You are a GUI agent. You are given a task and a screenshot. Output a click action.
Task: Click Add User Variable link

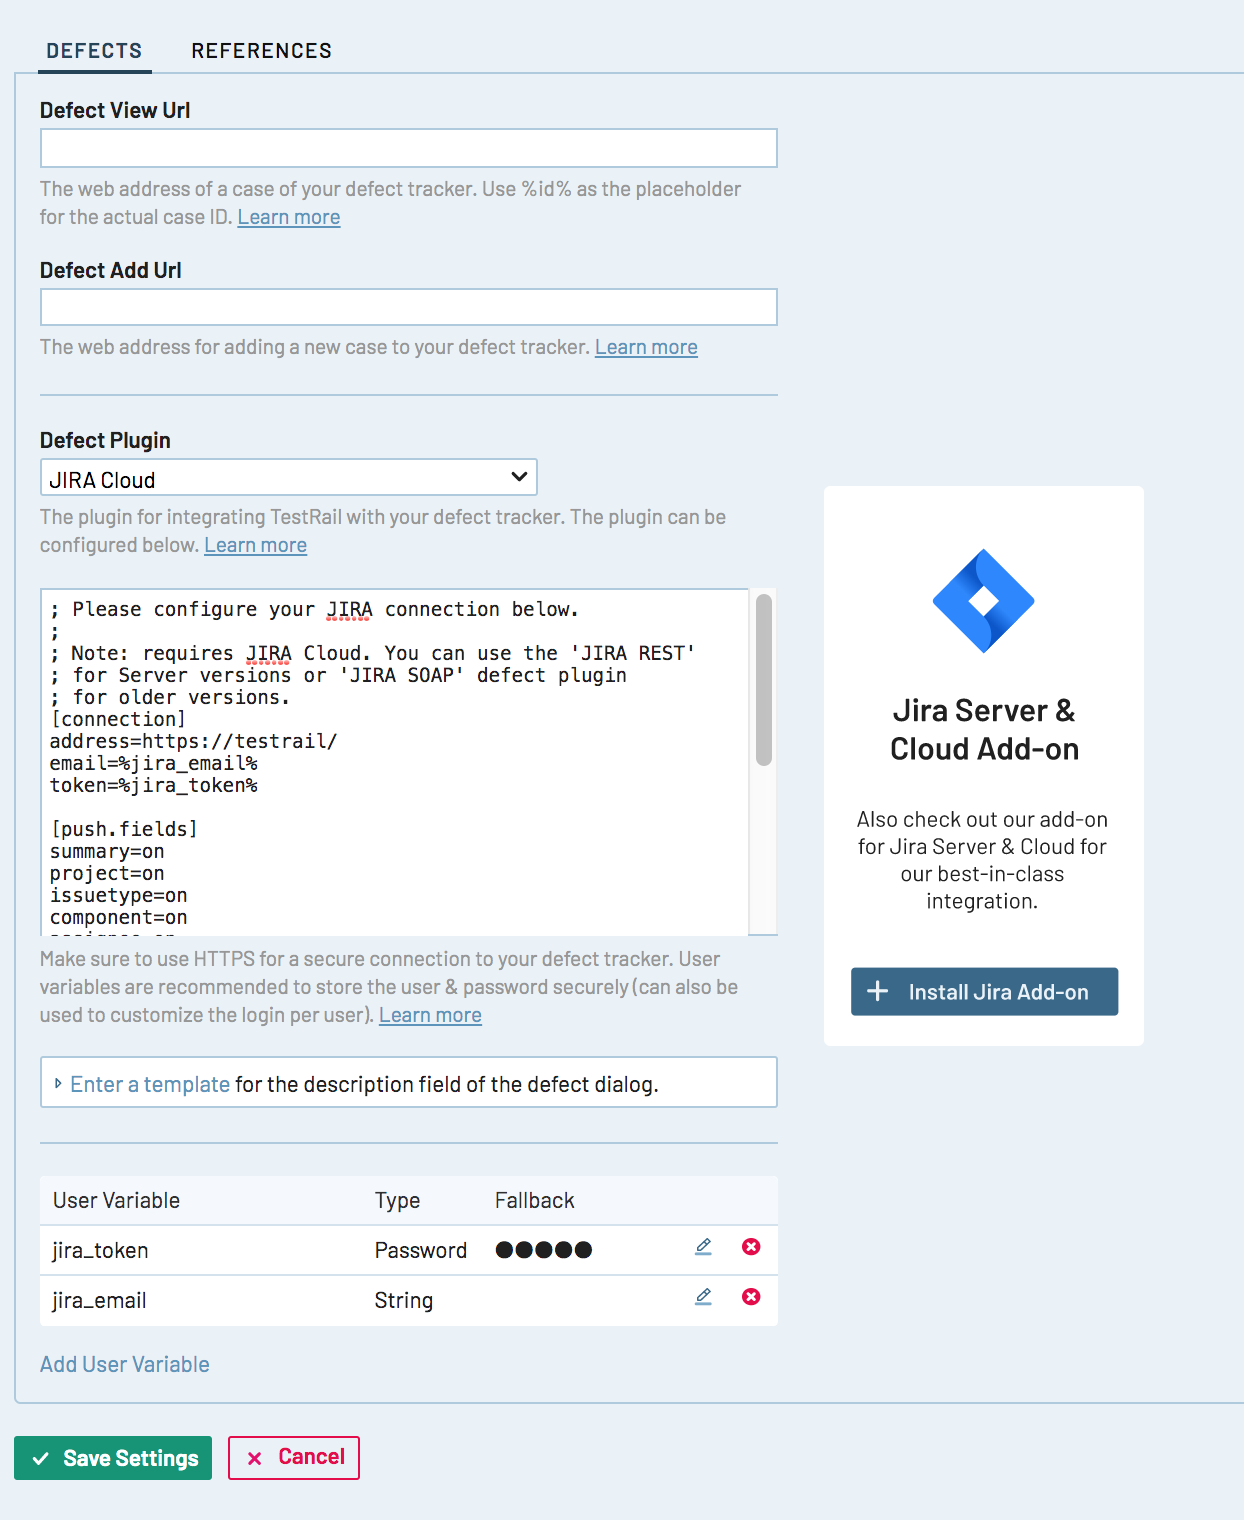125,1364
